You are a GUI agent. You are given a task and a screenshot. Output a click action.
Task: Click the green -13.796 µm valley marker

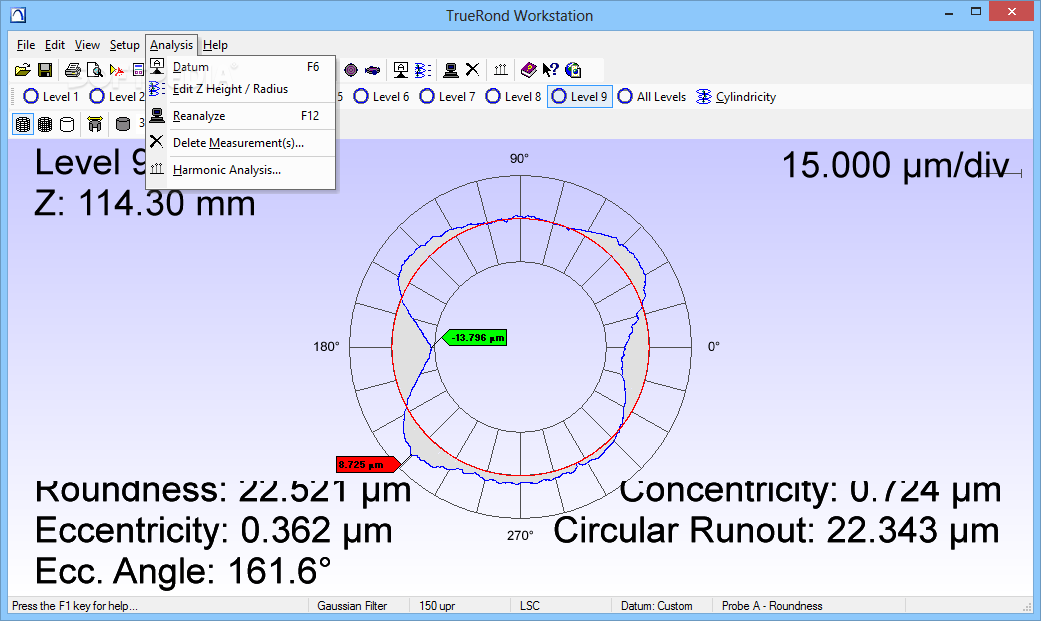click(474, 337)
